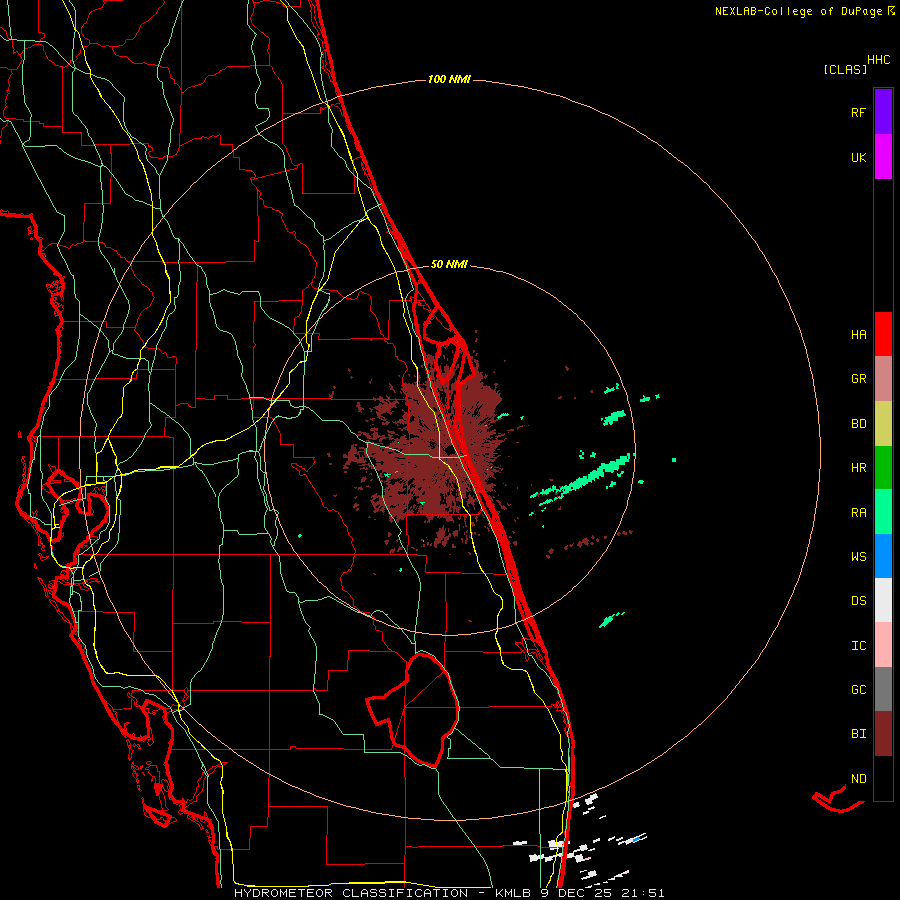Click the UK magenta legend swatch
The width and height of the screenshot is (900, 900).
point(883,157)
